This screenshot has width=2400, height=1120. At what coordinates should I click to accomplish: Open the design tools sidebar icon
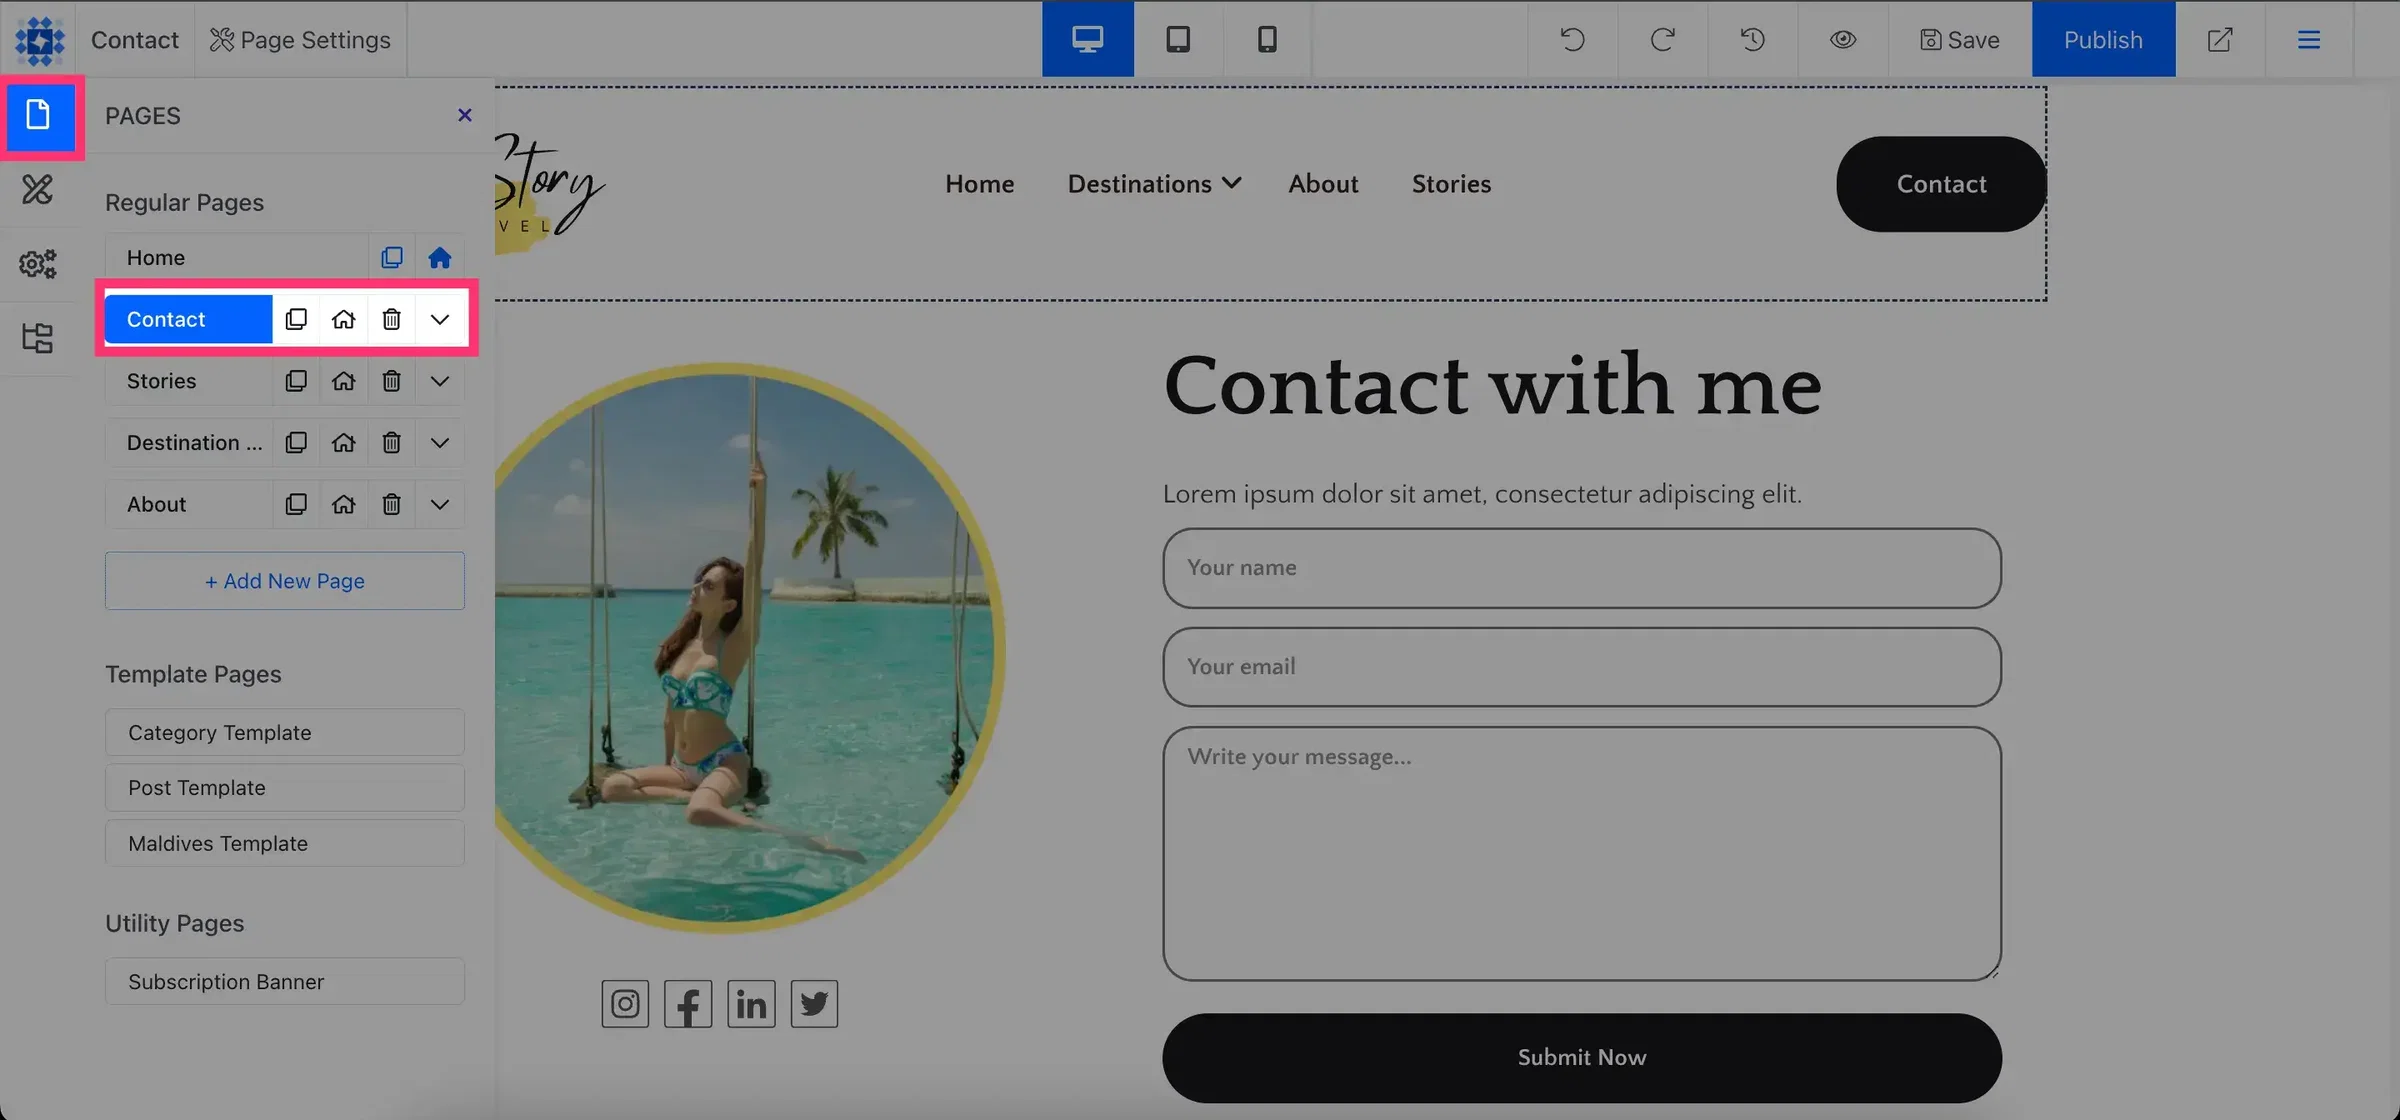(38, 189)
